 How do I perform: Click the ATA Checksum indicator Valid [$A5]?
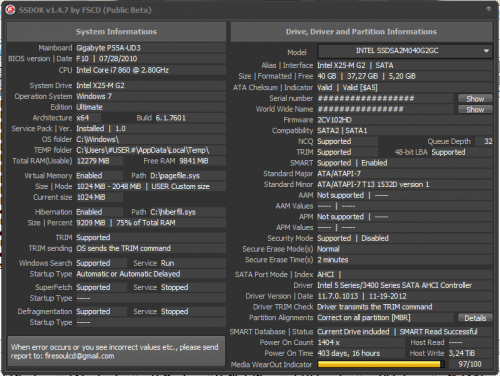coord(360,88)
